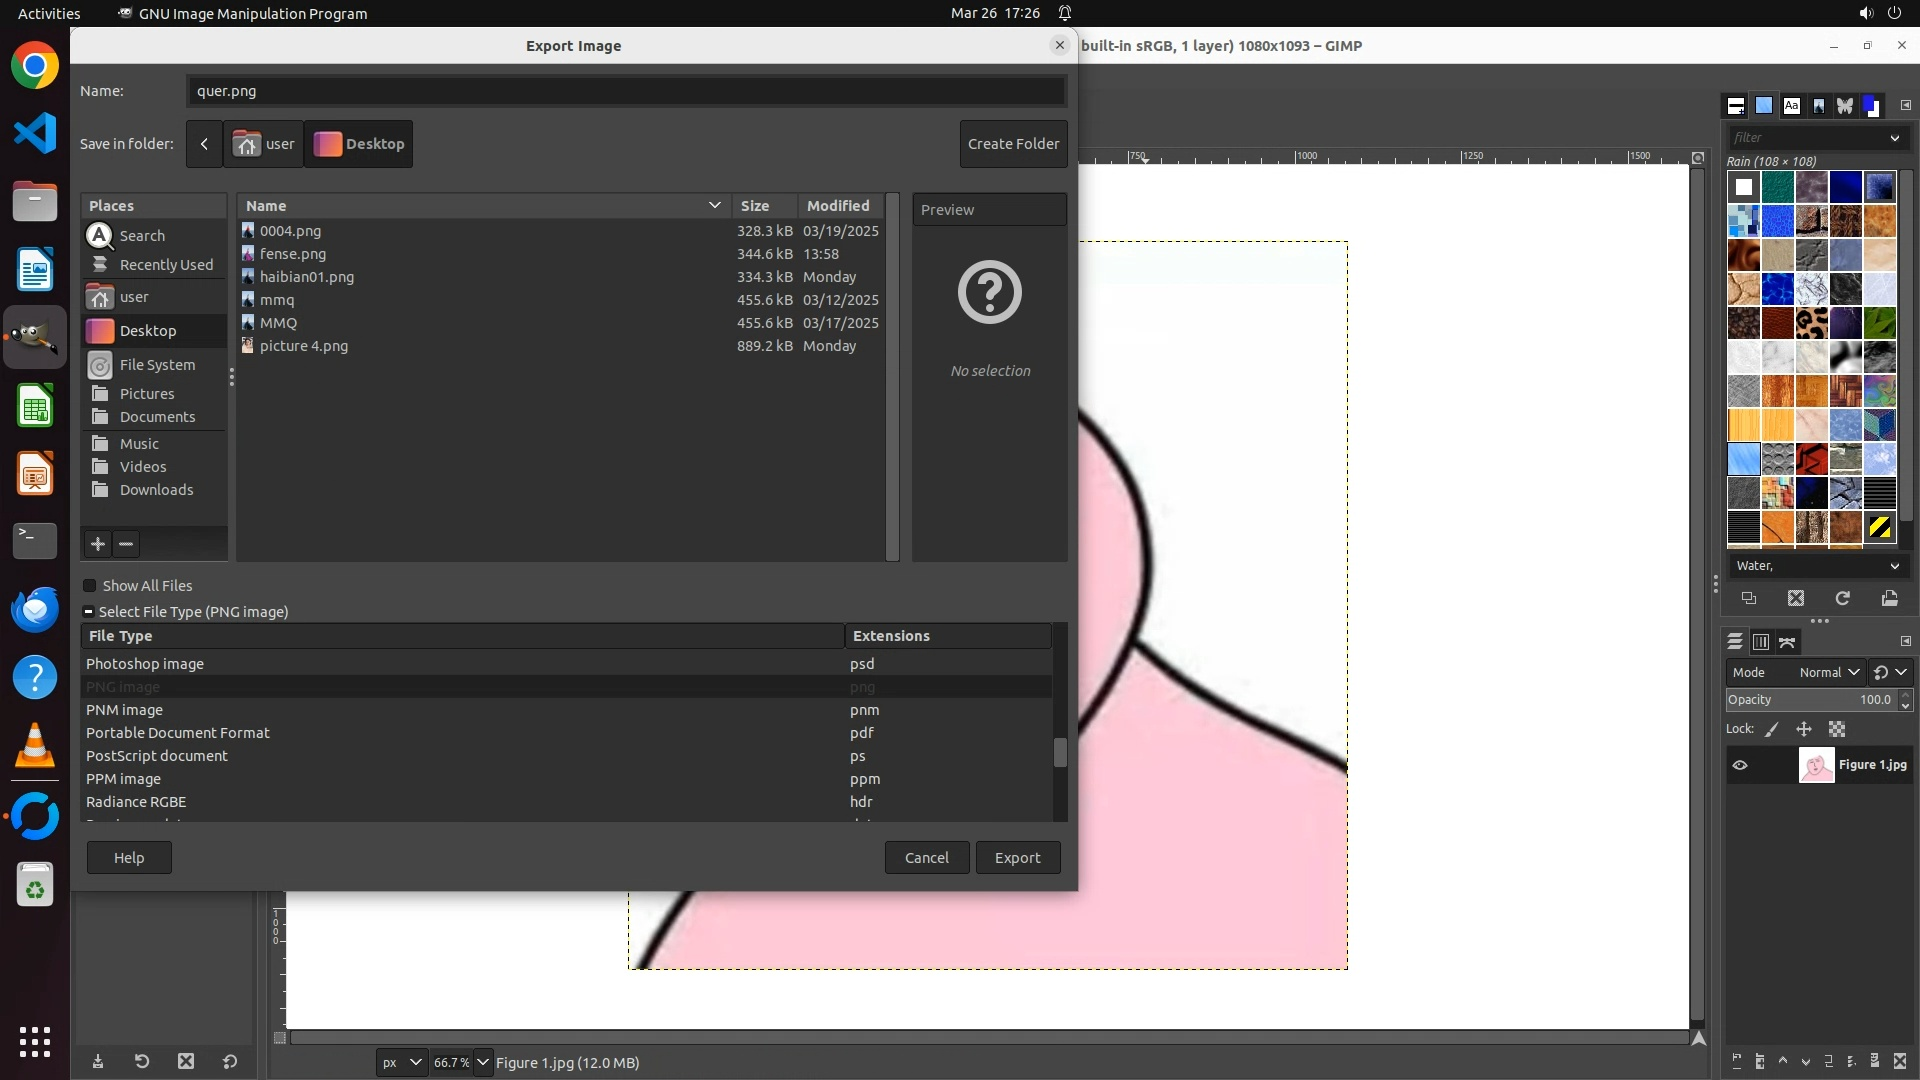Image resolution: width=1920 pixels, height=1080 pixels.
Task: Click the Create Folder button
Action: click(1013, 144)
